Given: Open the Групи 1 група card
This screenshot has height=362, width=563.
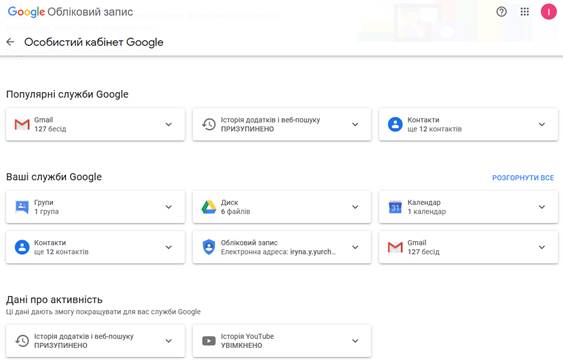Looking at the screenshot, I should tap(96, 207).
